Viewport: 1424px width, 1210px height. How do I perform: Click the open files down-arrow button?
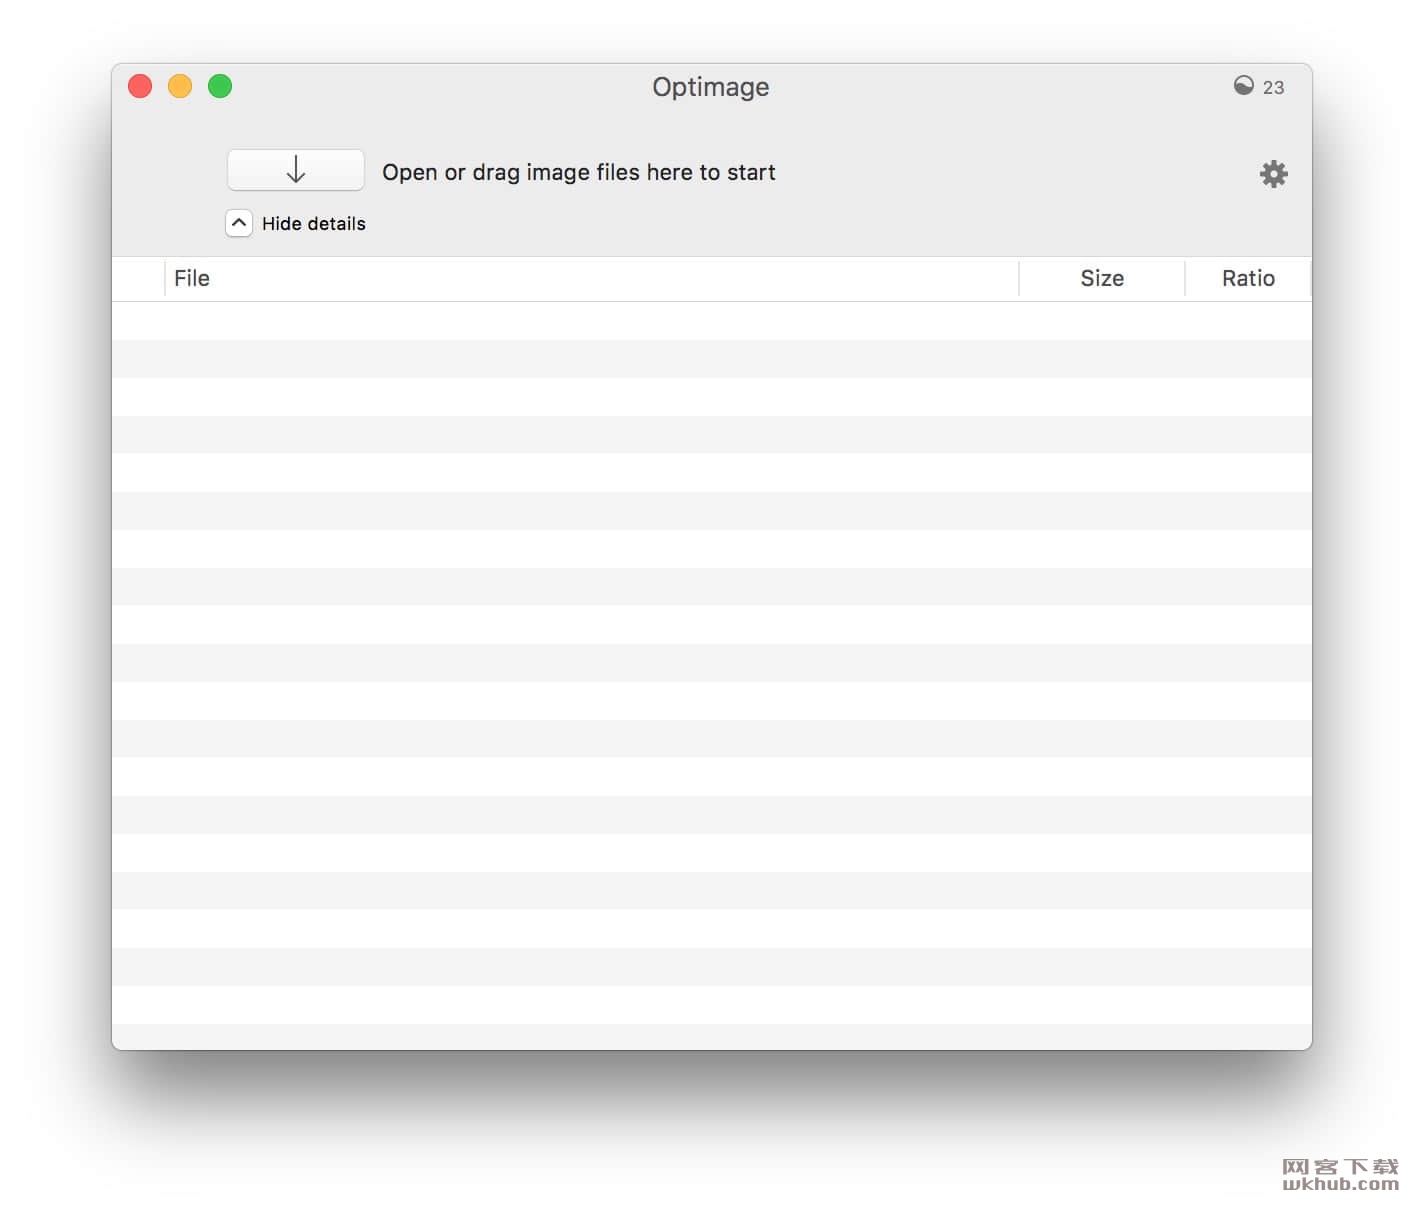click(x=296, y=170)
